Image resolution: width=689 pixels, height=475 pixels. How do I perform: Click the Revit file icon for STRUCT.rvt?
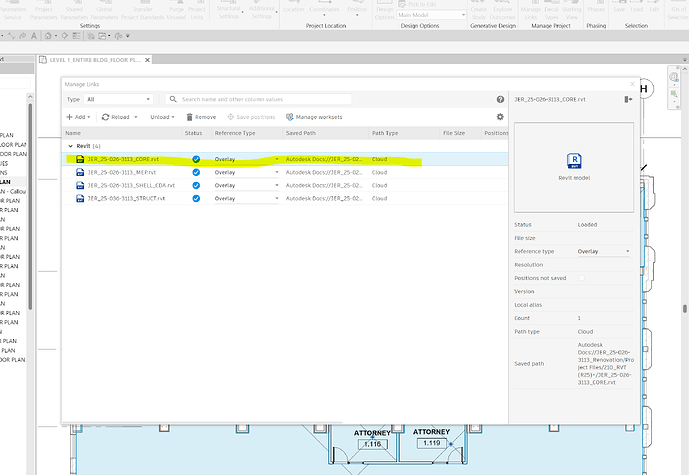click(80, 198)
